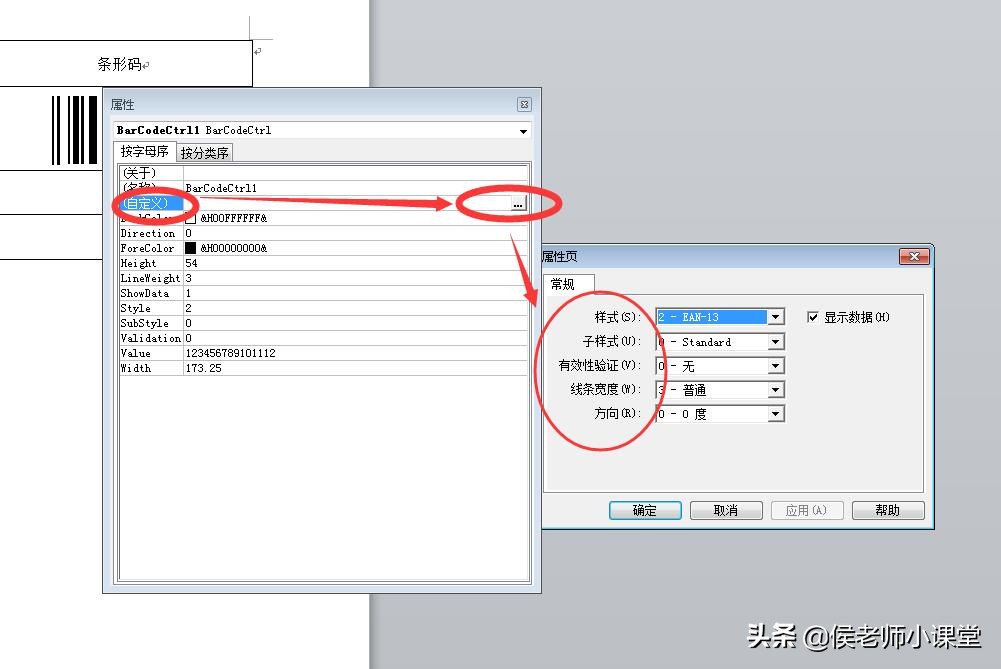Select the ShowData property row
The height and width of the screenshot is (669, 1001).
click(323, 294)
